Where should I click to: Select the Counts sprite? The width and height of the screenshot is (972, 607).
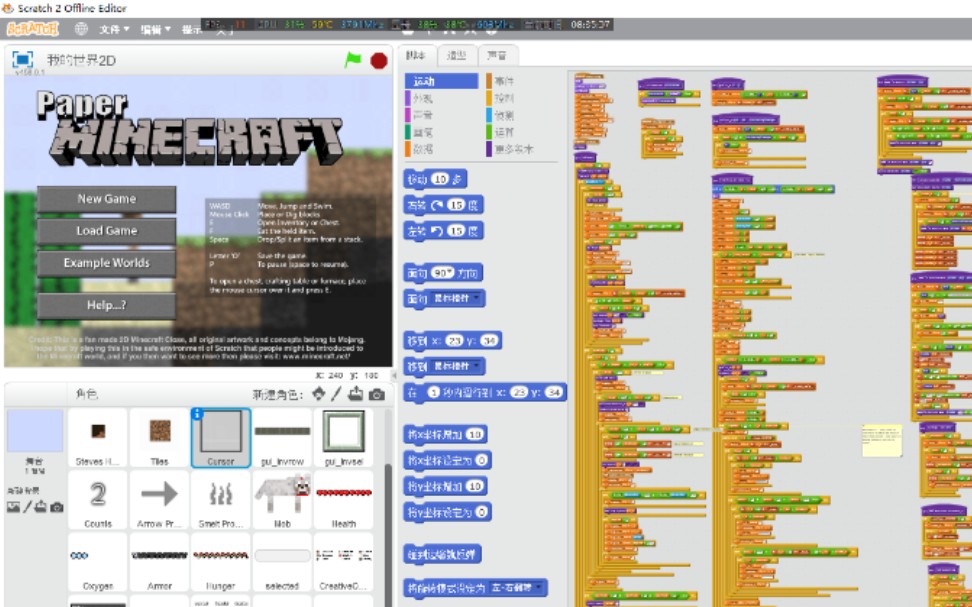click(98, 500)
